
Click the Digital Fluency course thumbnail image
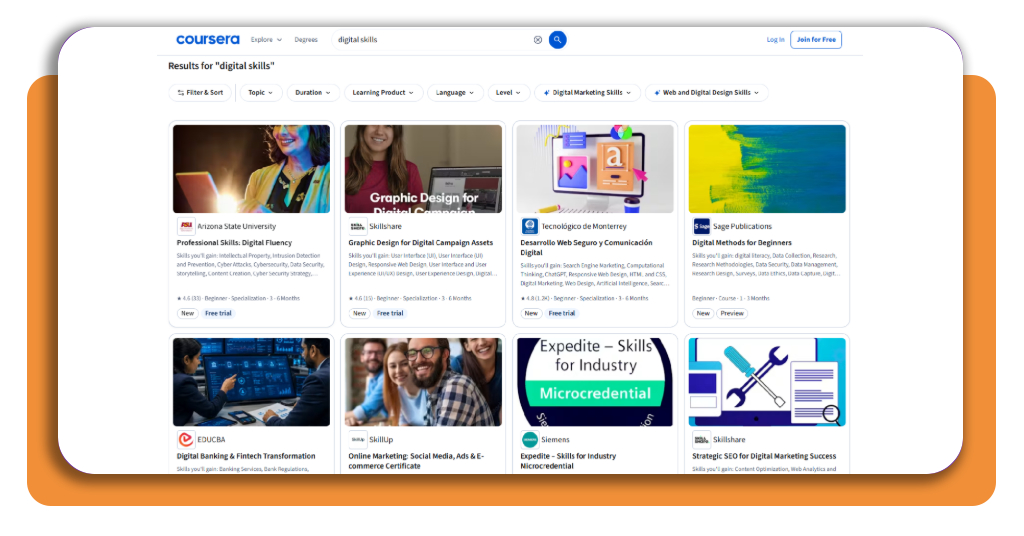click(x=251, y=169)
